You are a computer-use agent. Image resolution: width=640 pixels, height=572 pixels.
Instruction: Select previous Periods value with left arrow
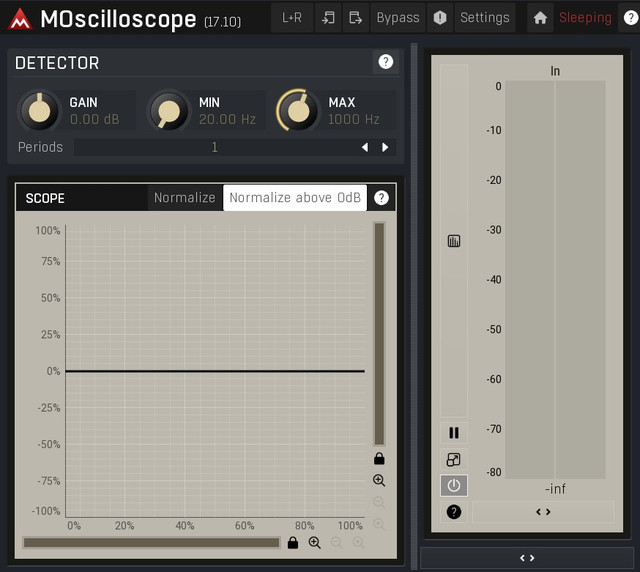(x=365, y=147)
